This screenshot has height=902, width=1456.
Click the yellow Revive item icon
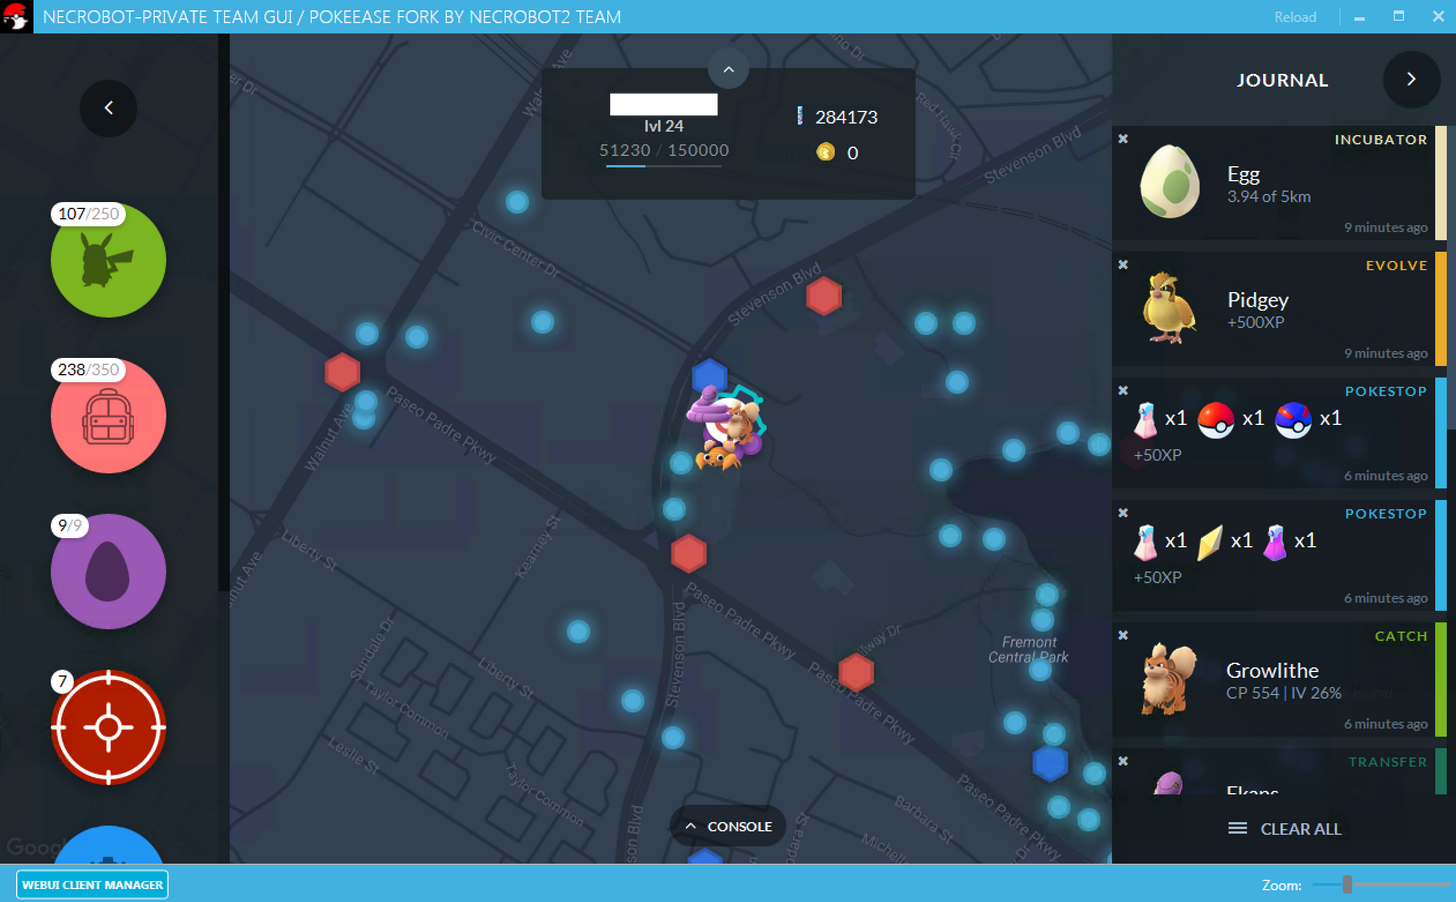pyautogui.click(x=1210, y=542)
